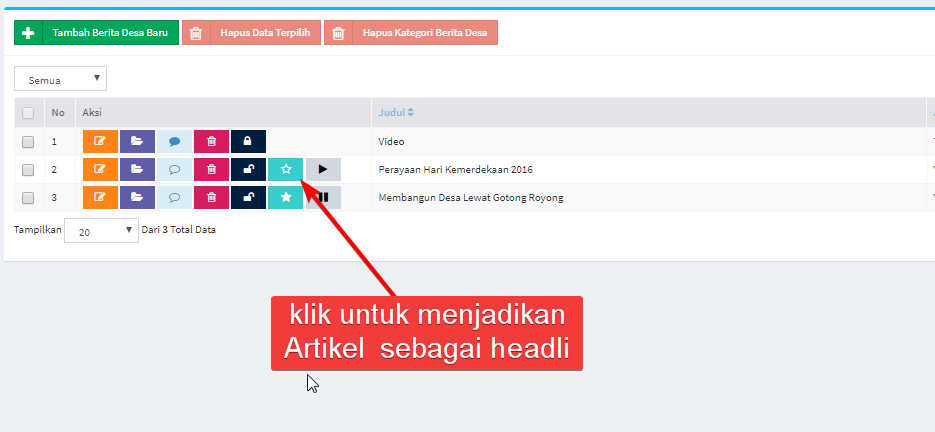Set Perayaan Hari Kemerdekaan 2016 as headline star
Image resolution: width=935 pixels, height=432 pixels.
[x=285, y=169]
